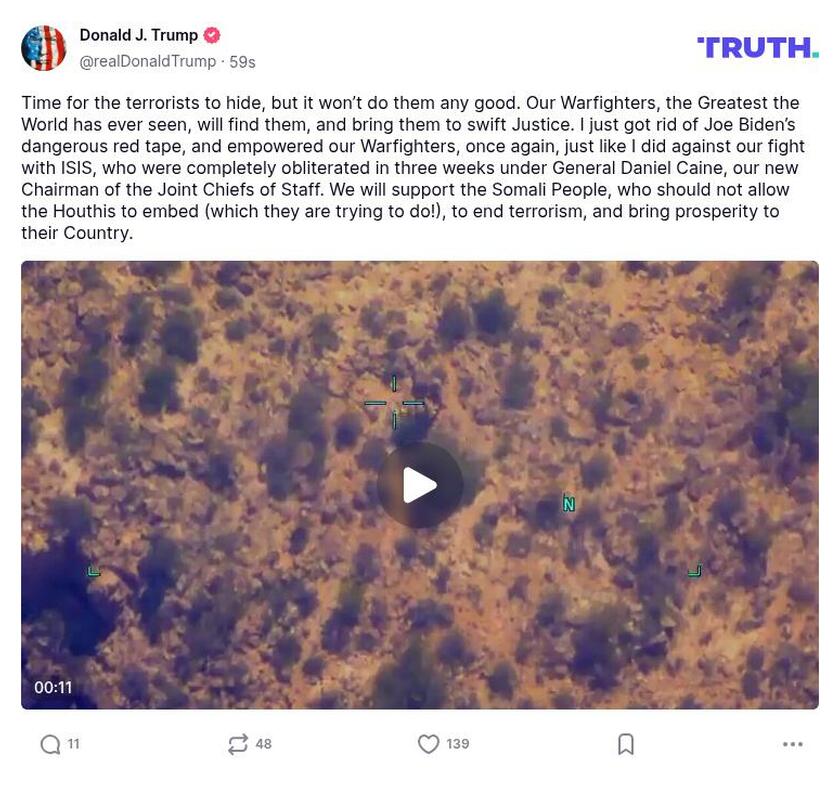Click the green N marker in the video

tap(569, 504)
